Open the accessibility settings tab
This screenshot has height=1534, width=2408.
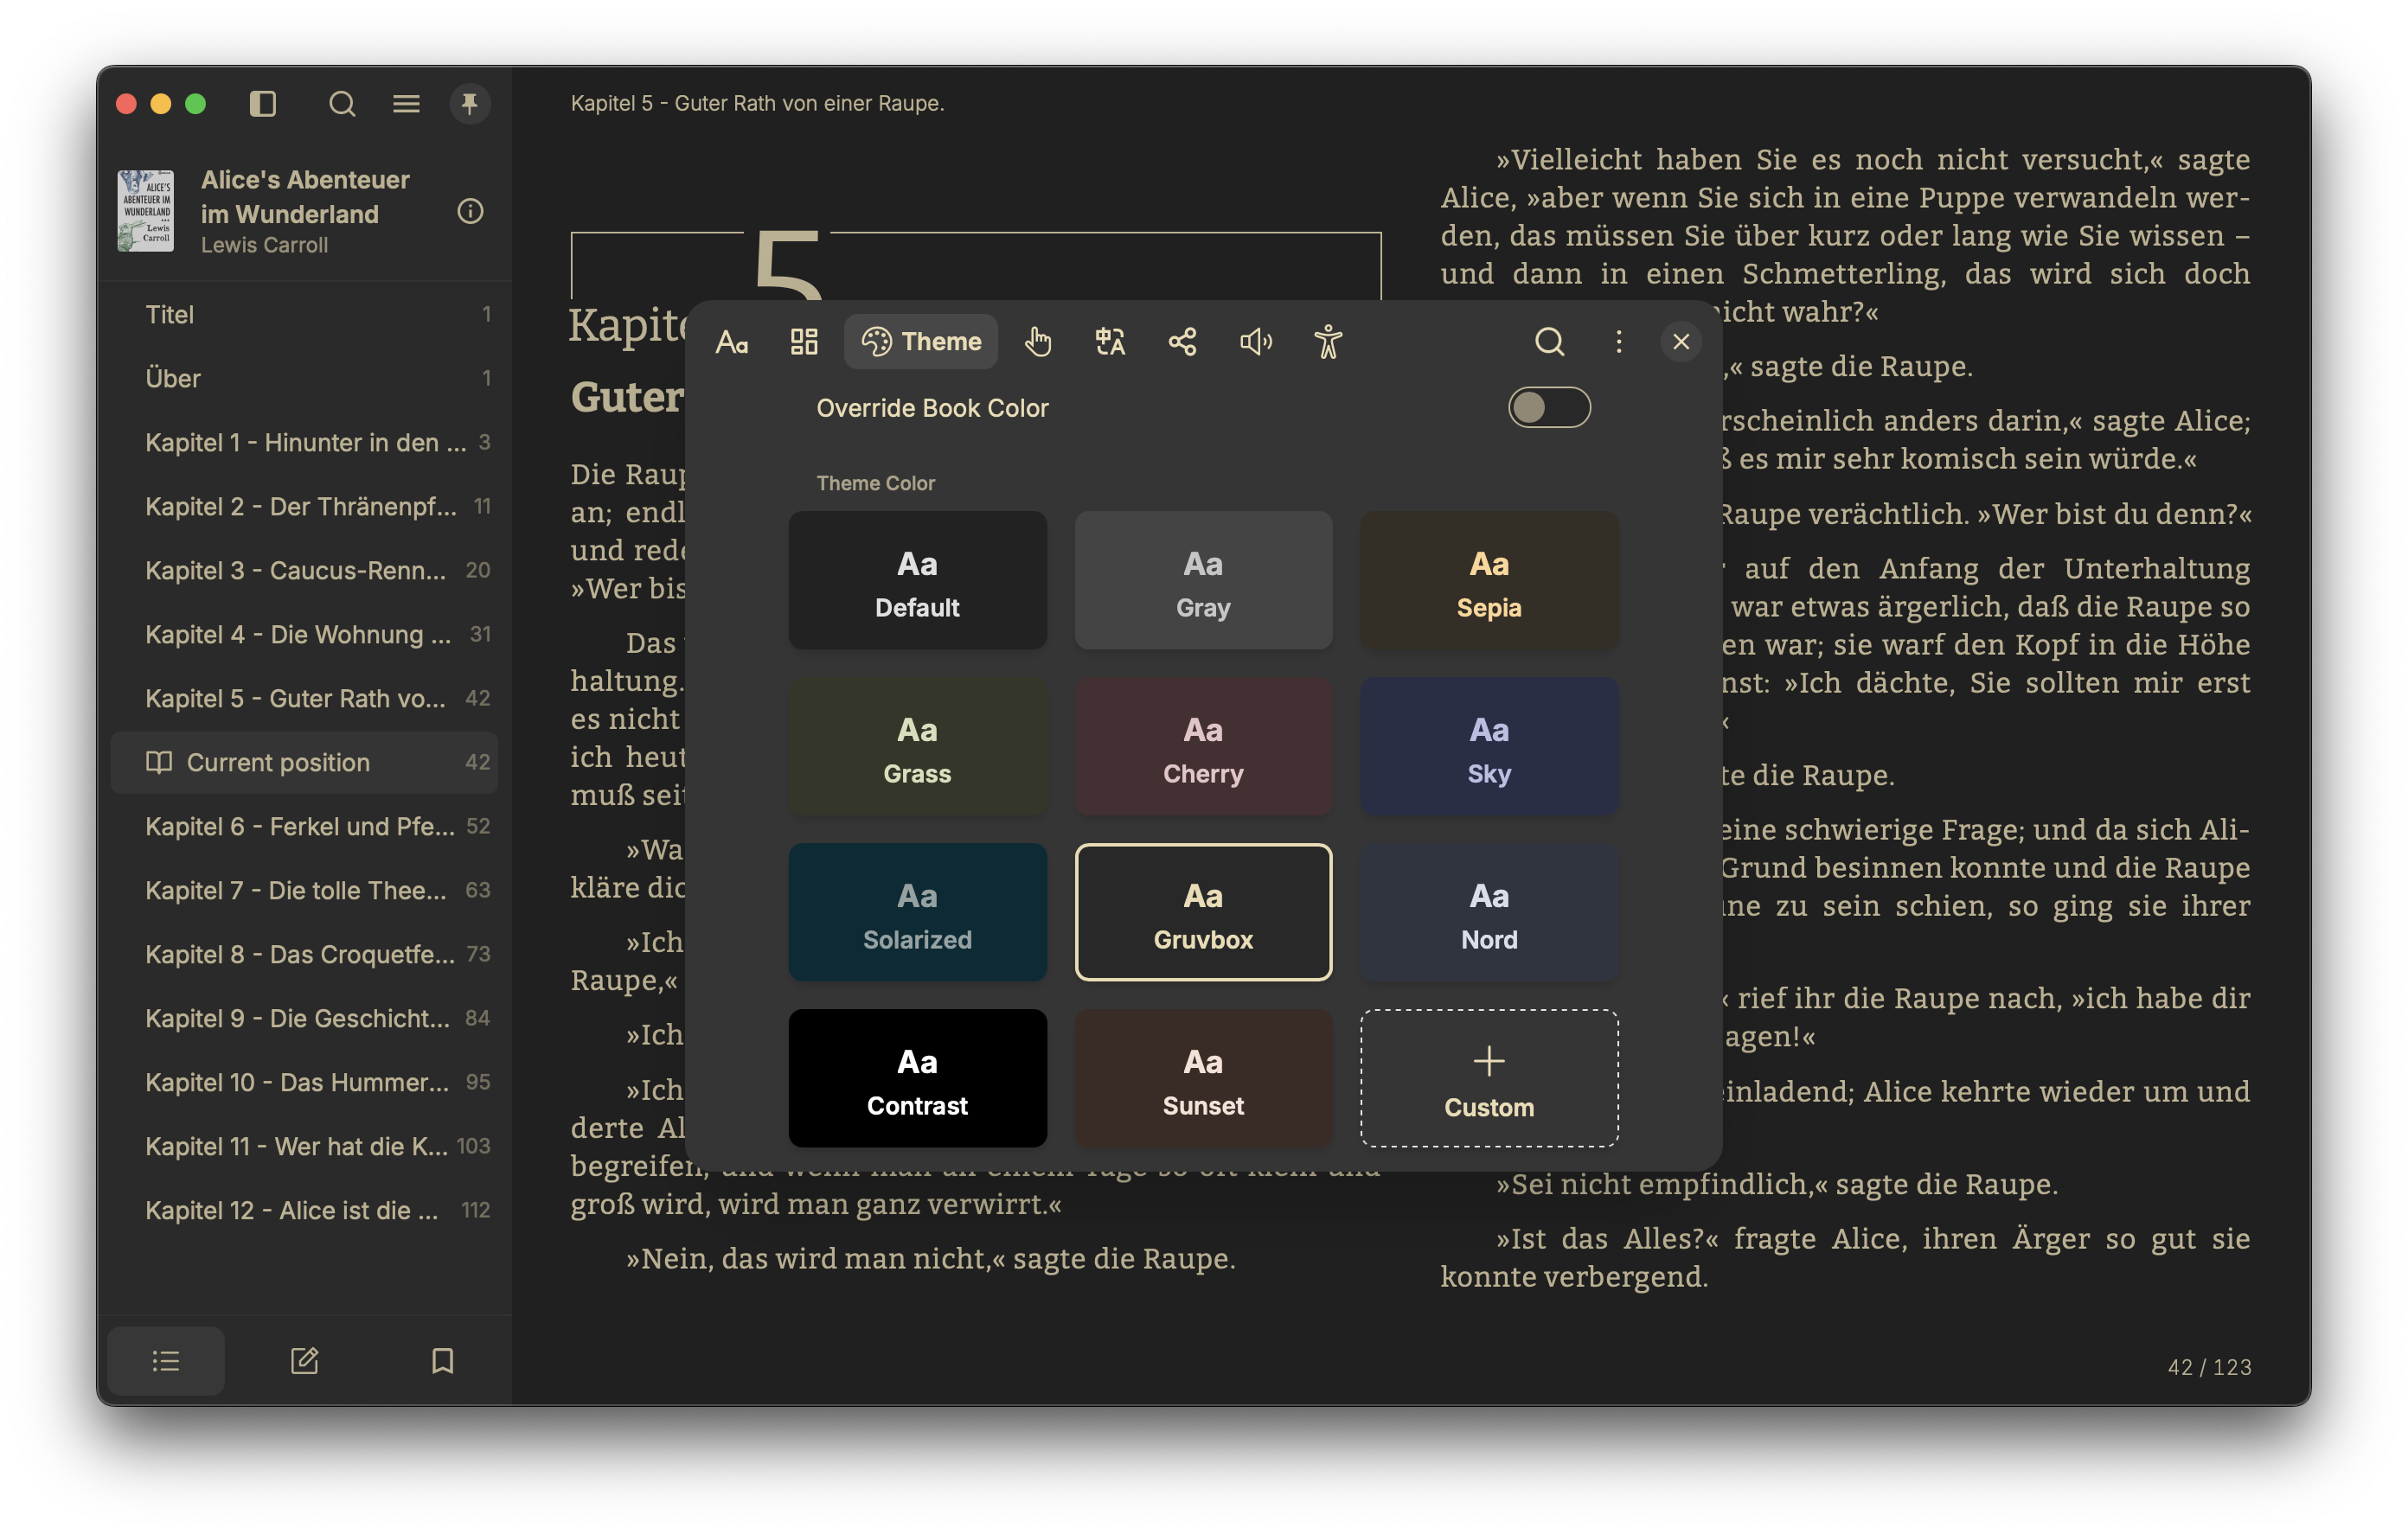(1328, 342)
